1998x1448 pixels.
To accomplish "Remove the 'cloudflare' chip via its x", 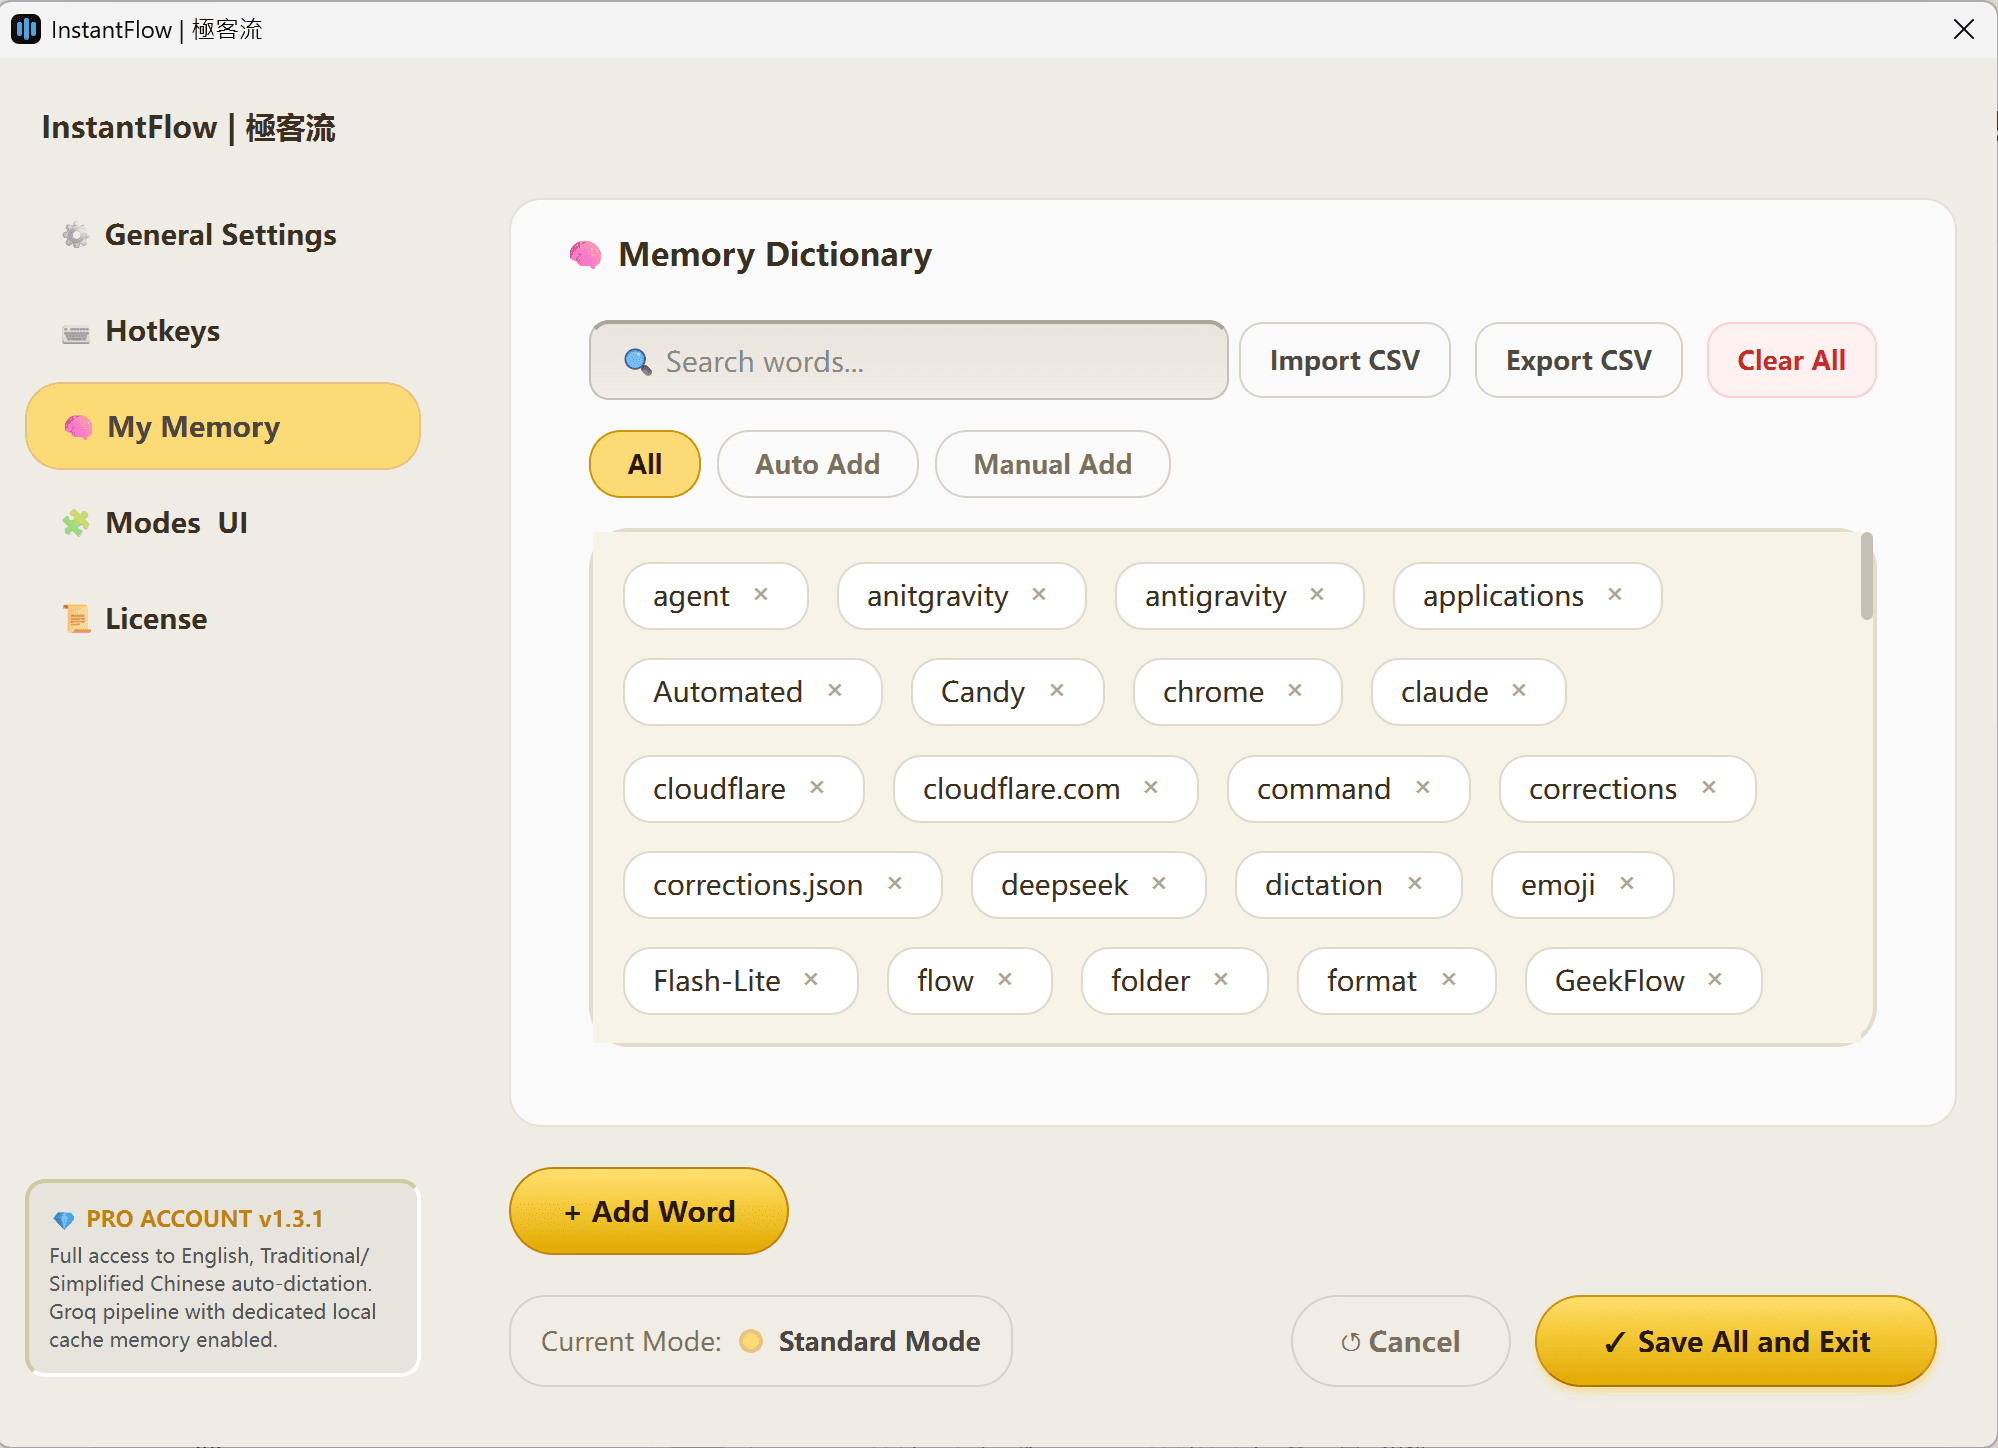I will pyautogui.click(x=817, y=788).
